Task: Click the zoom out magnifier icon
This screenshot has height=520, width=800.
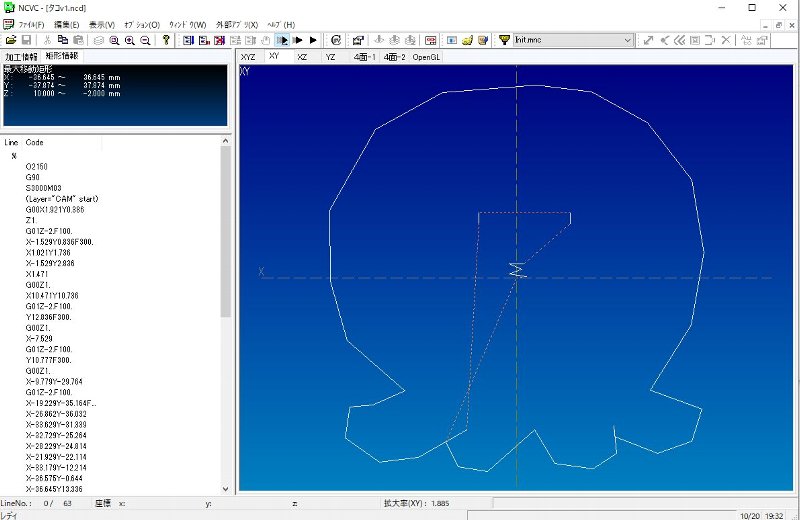Action: tap(146, 40)
